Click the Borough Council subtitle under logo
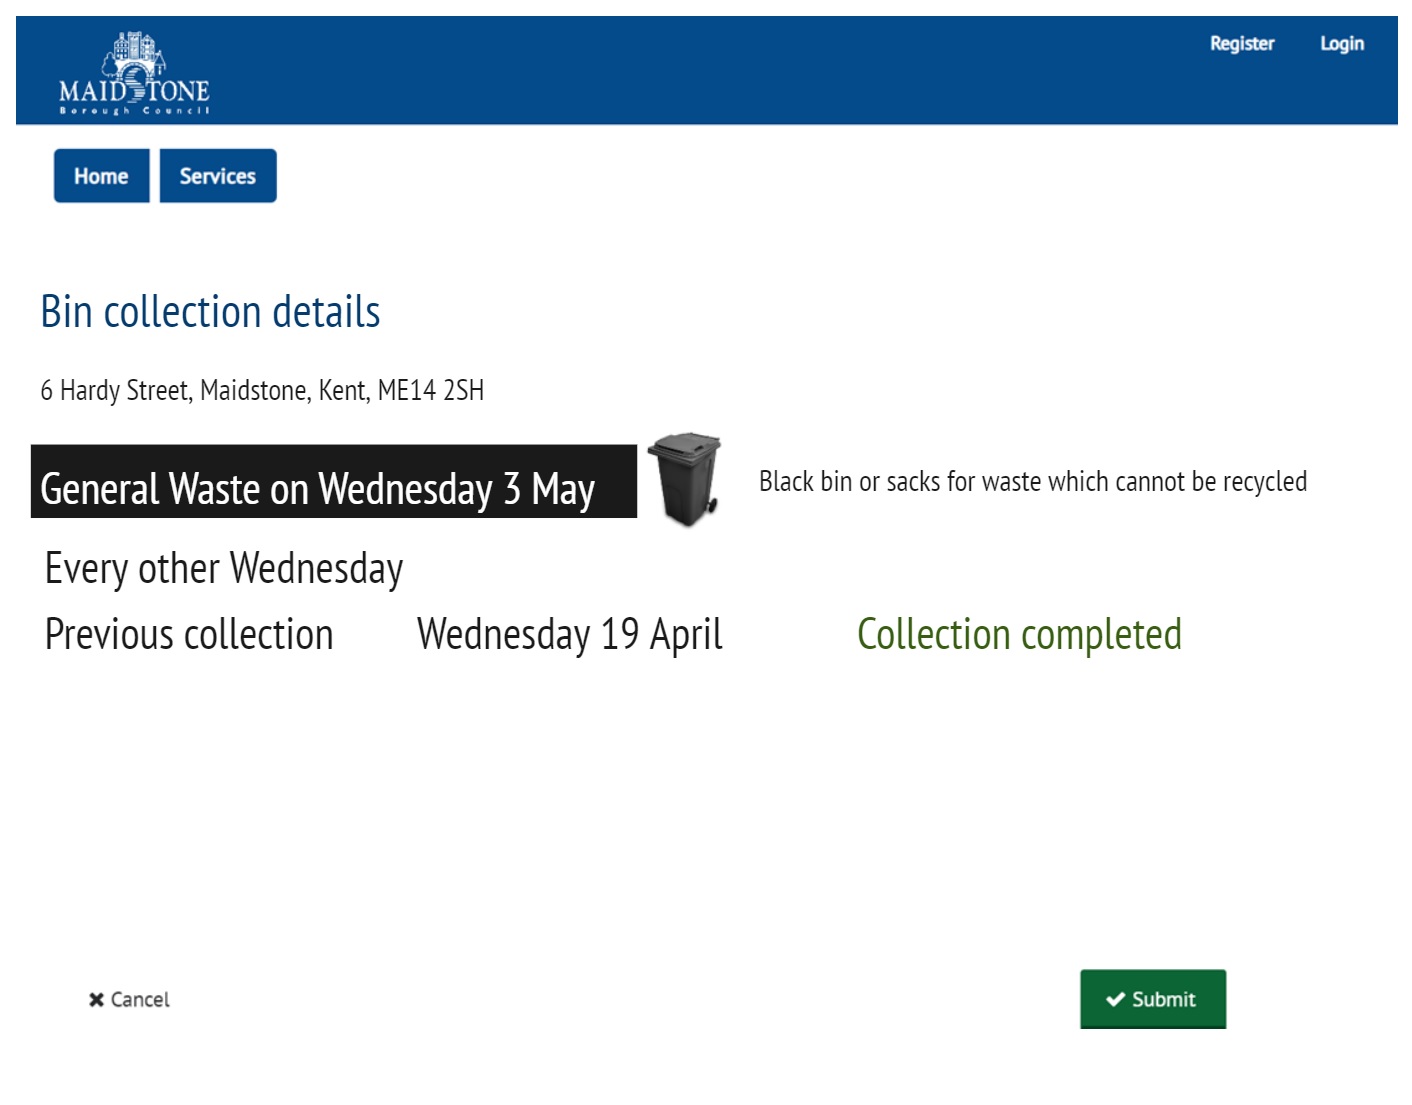This screenshot has width=1412, height=1105. [x=134, y=110]
